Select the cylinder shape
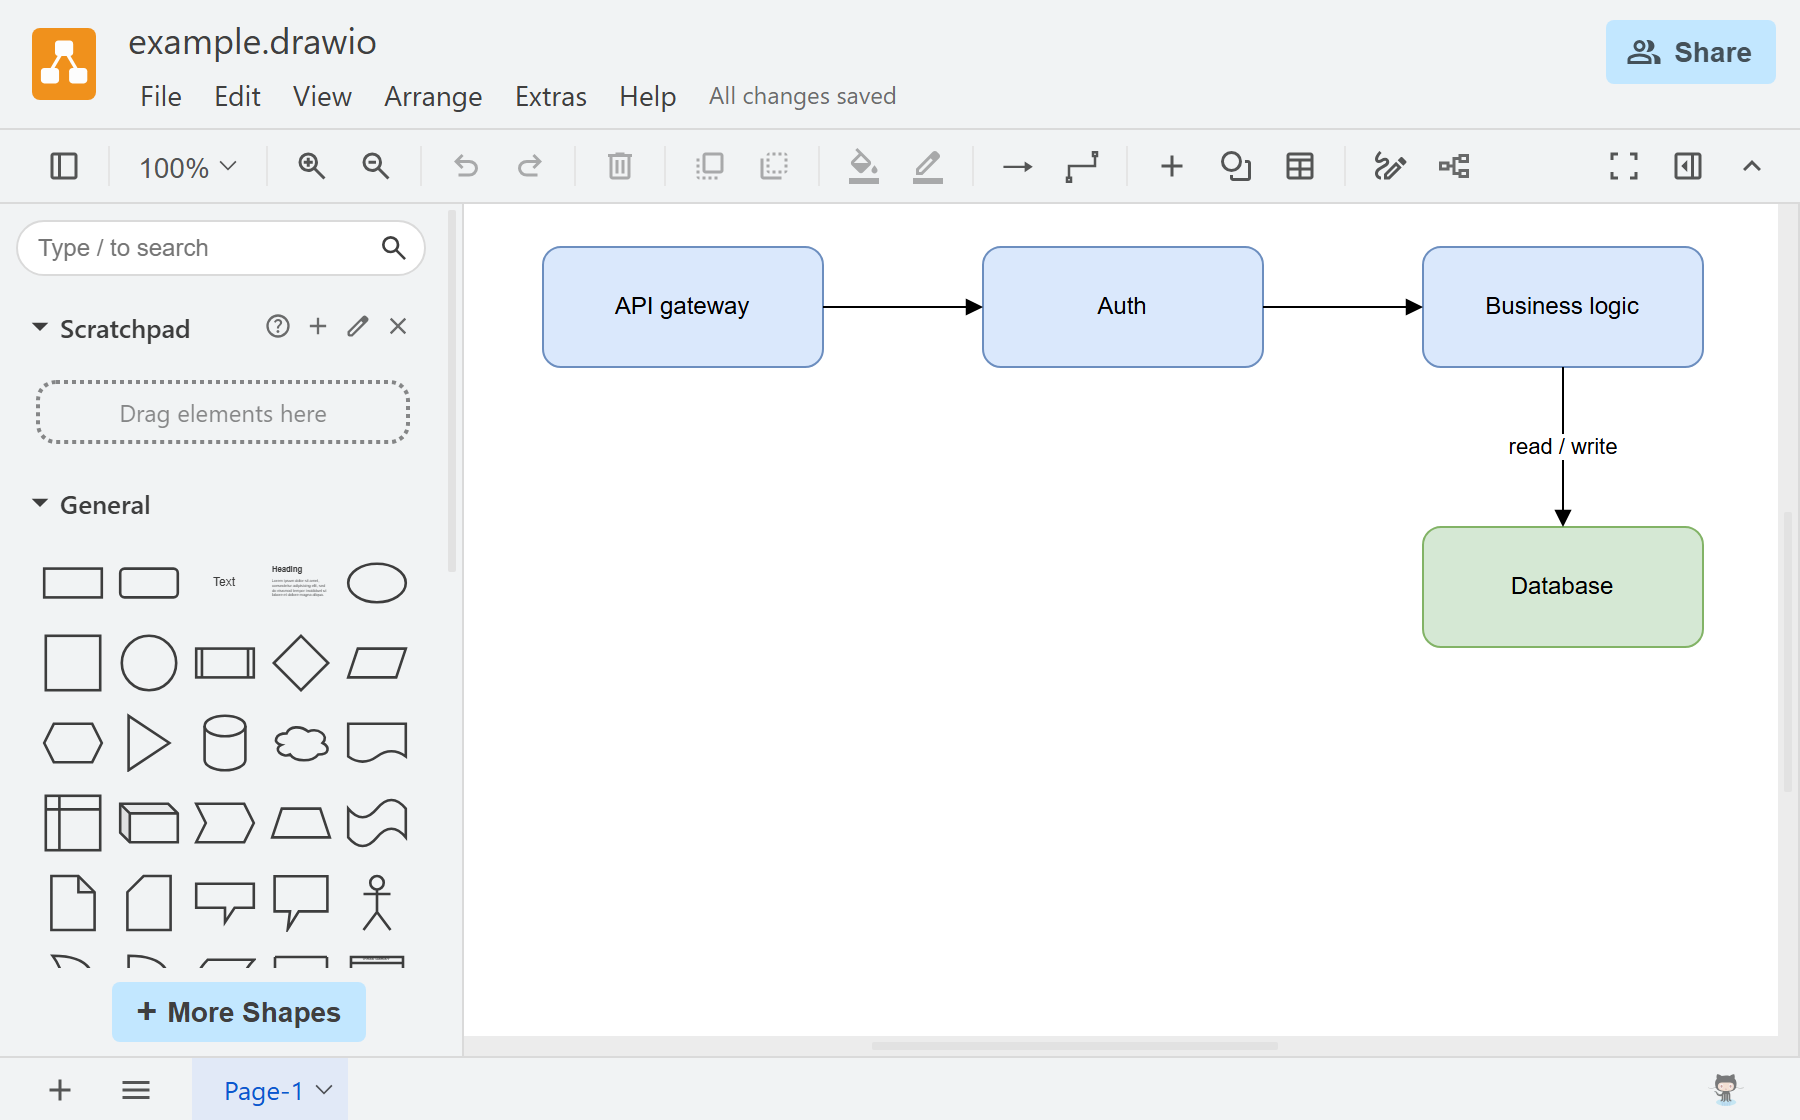The height and width of the screenshot is (1120, 1800). [x=225, y=743]
